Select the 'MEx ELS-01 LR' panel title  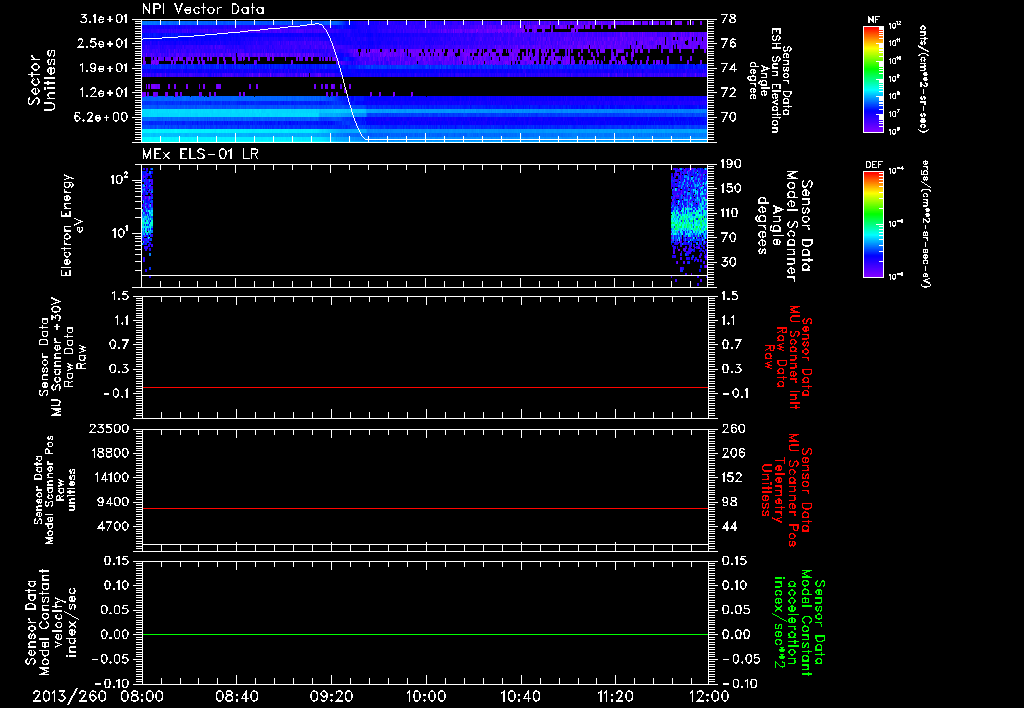pos(200,154)
